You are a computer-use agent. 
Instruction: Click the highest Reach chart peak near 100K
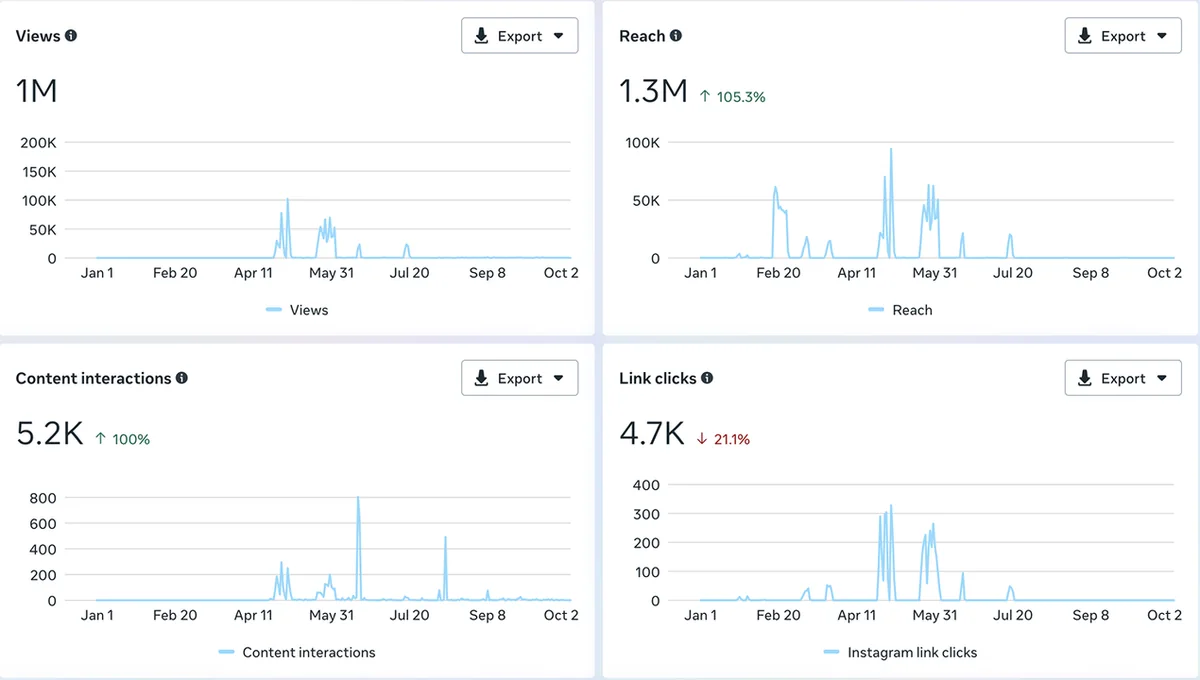pyautogui.click(x=891, y=149)
